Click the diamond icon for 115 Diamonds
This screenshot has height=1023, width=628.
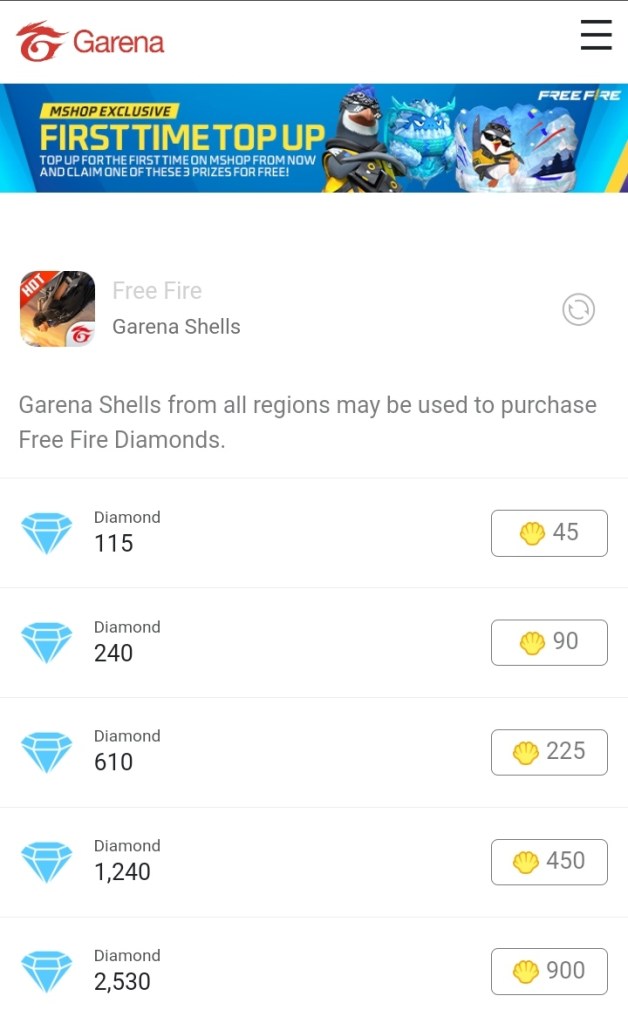coord(47,533)
